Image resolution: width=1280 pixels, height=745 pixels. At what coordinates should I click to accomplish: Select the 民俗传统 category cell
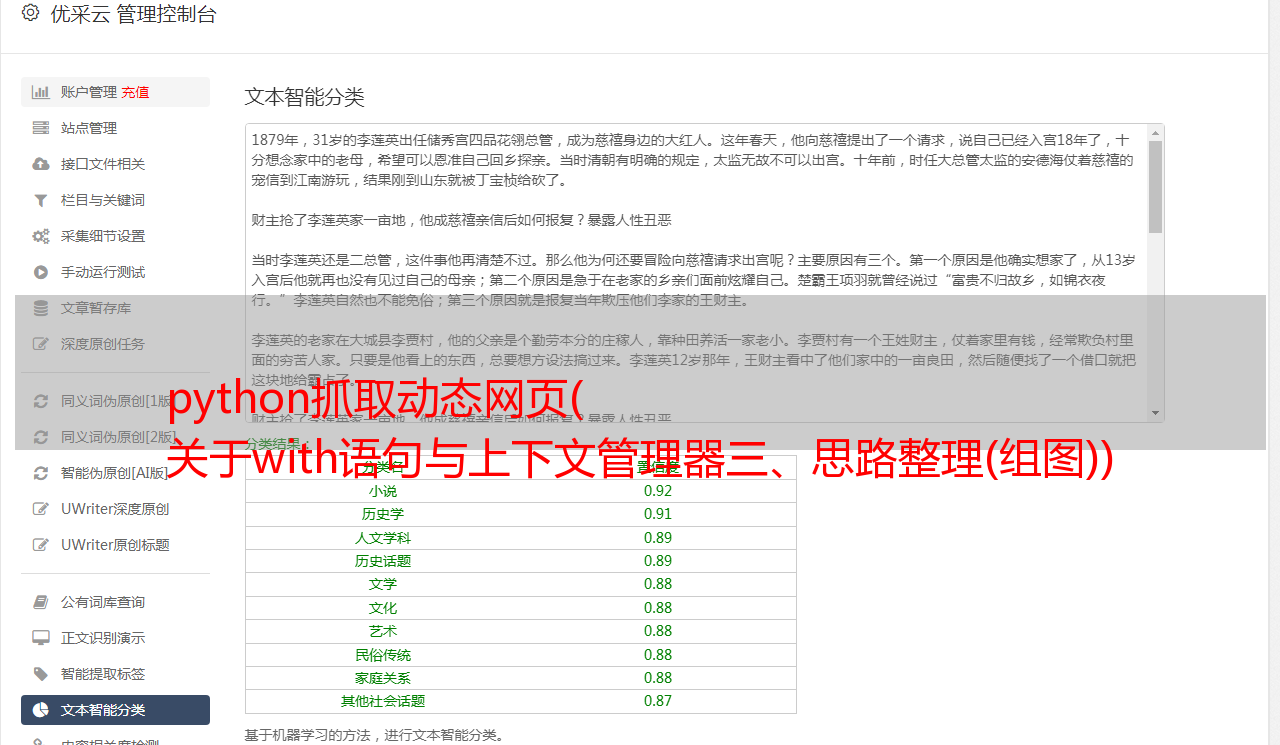point(383,655)
